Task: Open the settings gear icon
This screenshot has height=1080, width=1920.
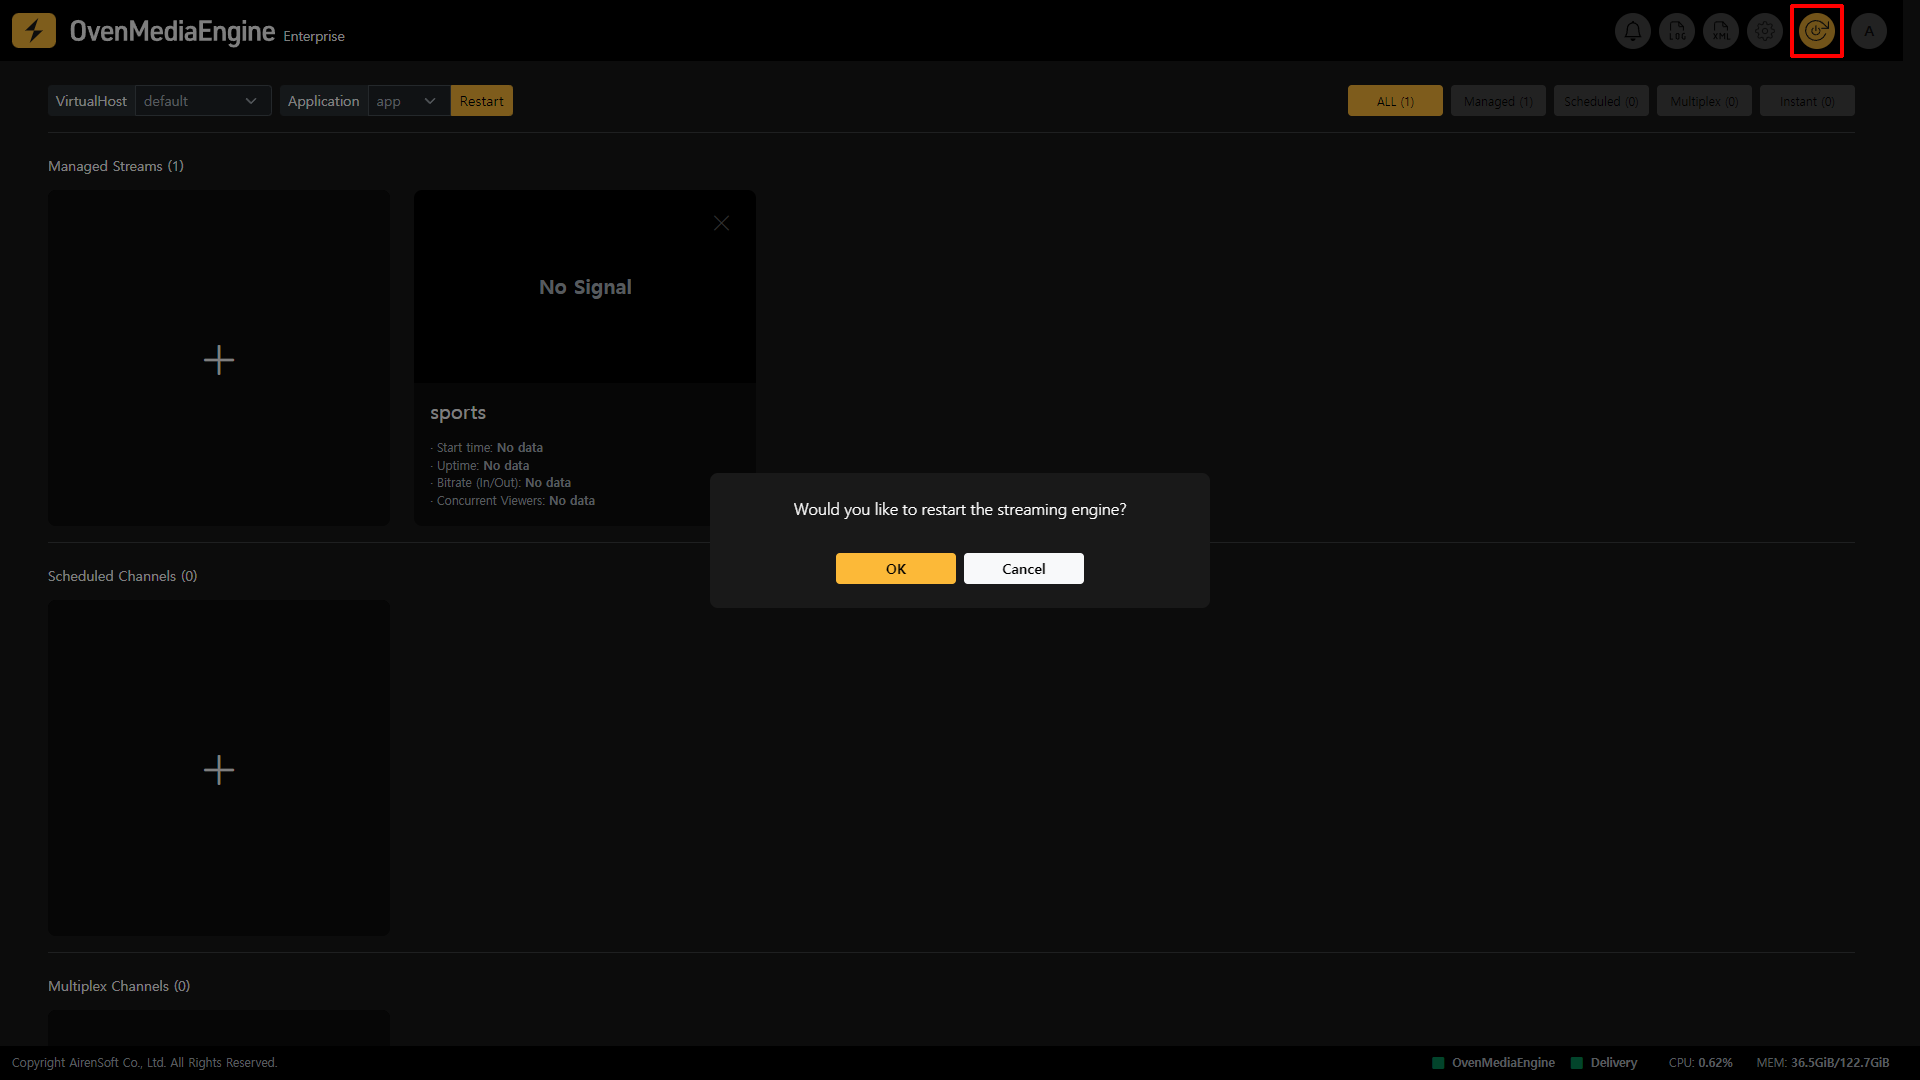Action: point(1765,31)
